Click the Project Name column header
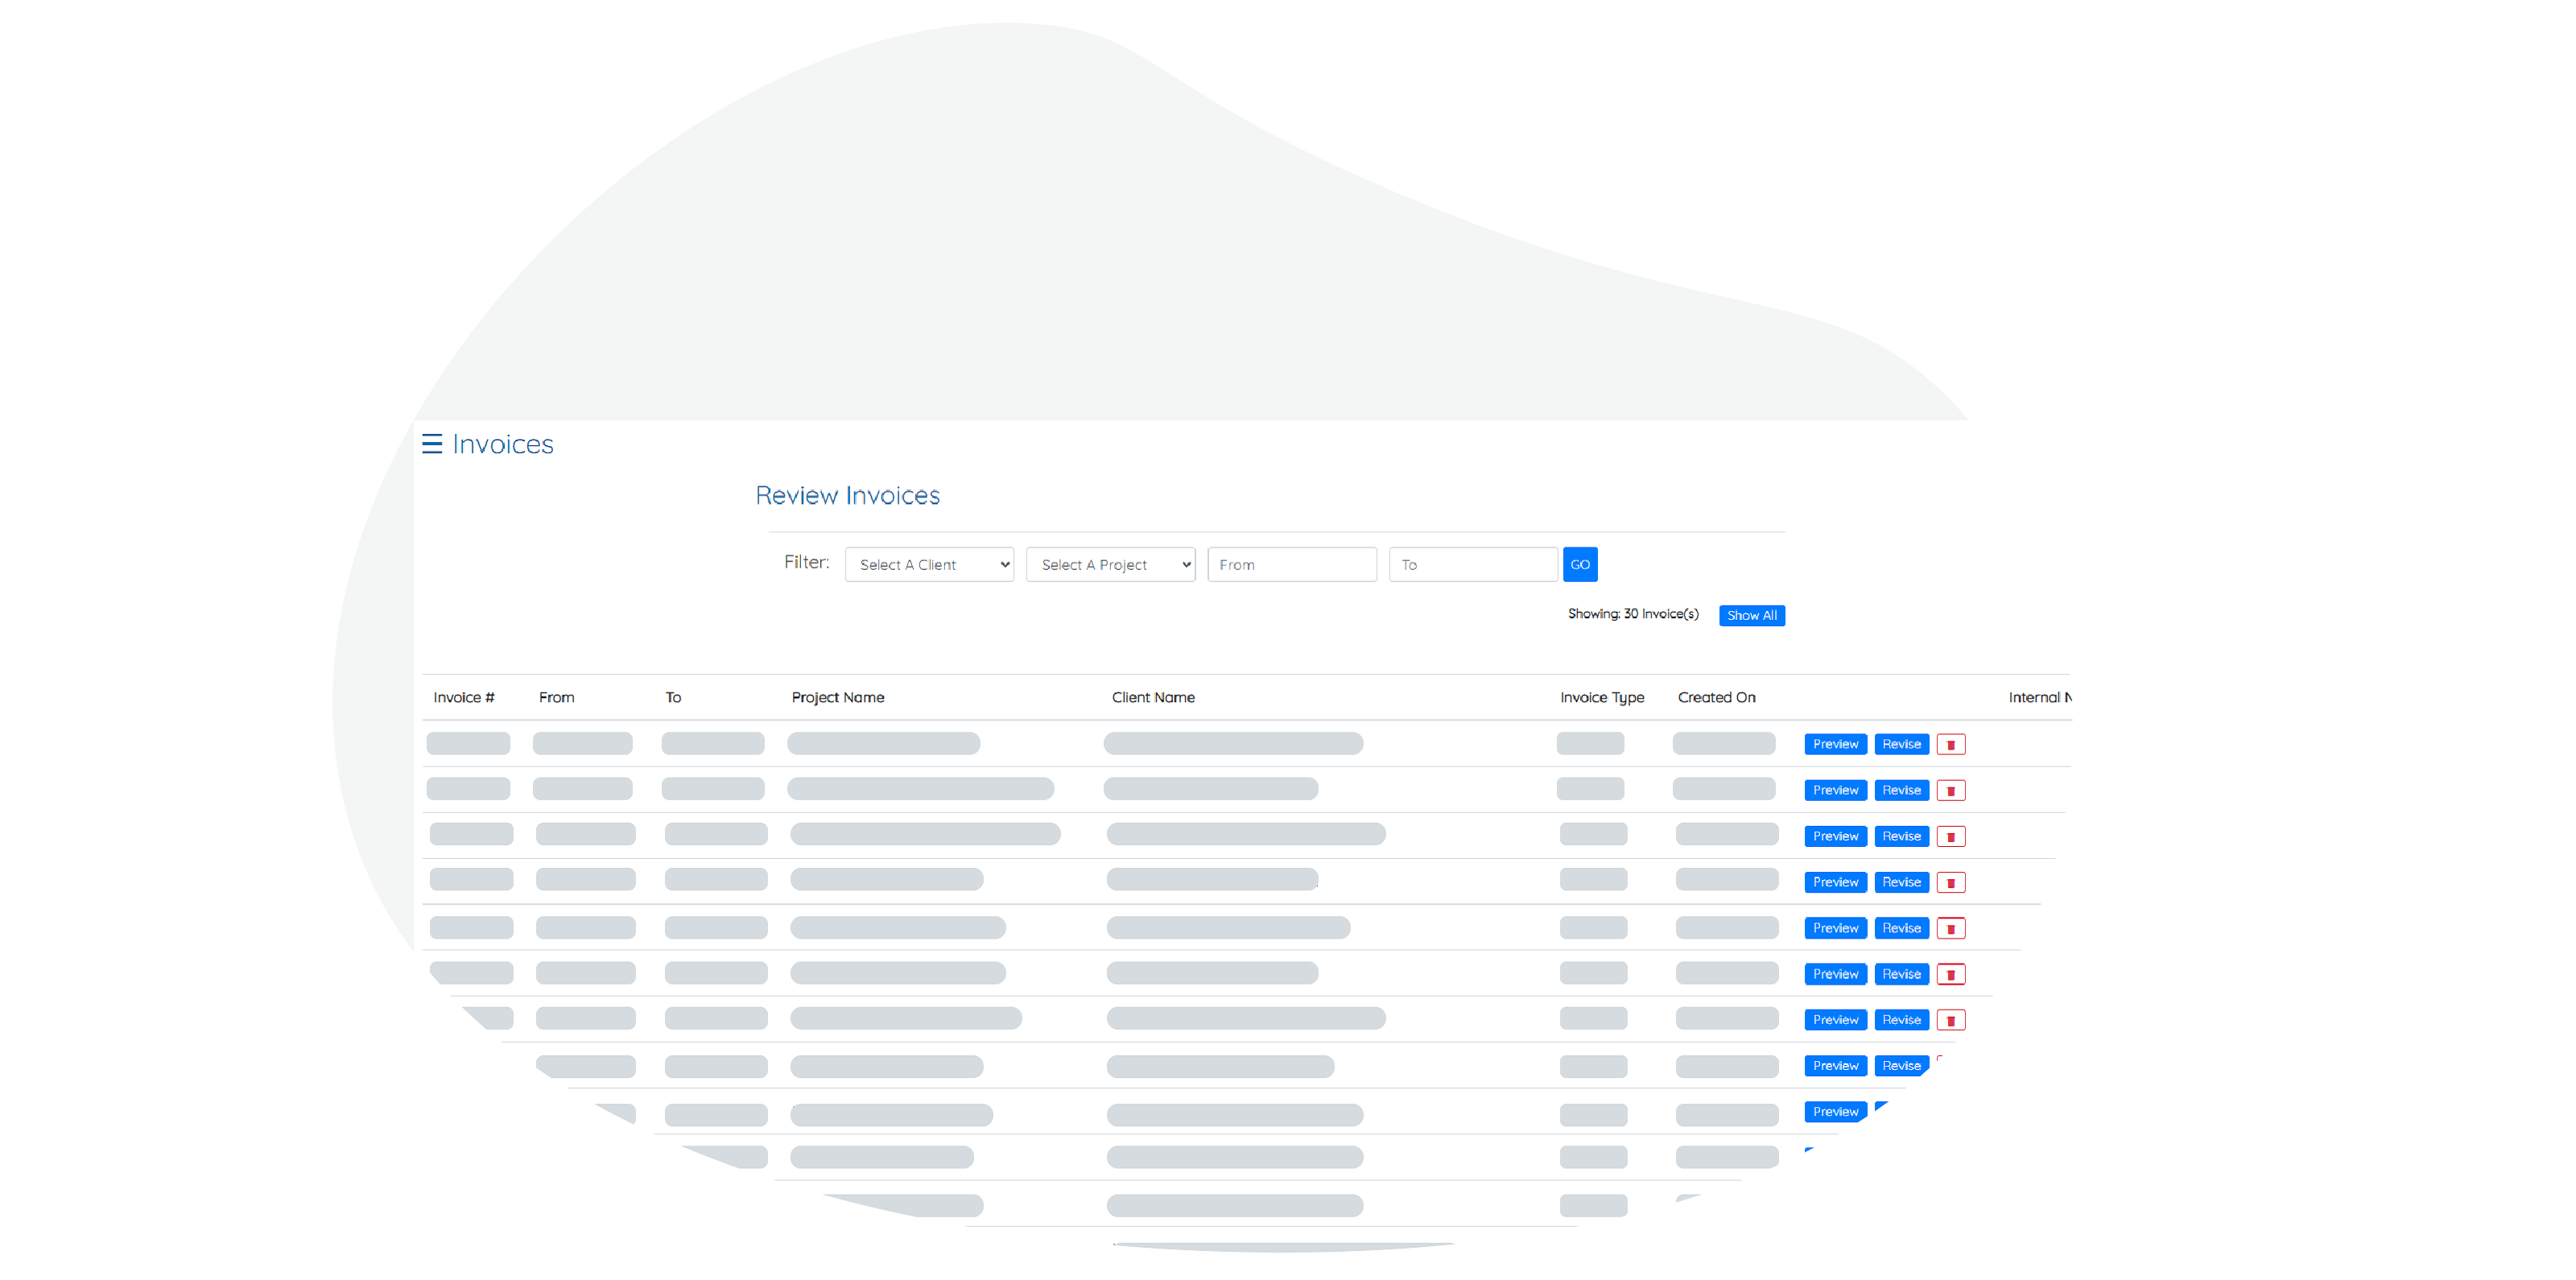The image size is (2576, 1280). (x=837, y=697)
